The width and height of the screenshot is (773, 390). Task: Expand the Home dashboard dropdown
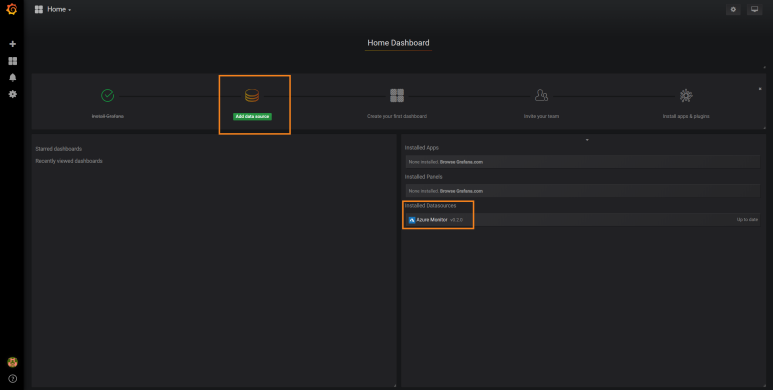click(53, 9)
